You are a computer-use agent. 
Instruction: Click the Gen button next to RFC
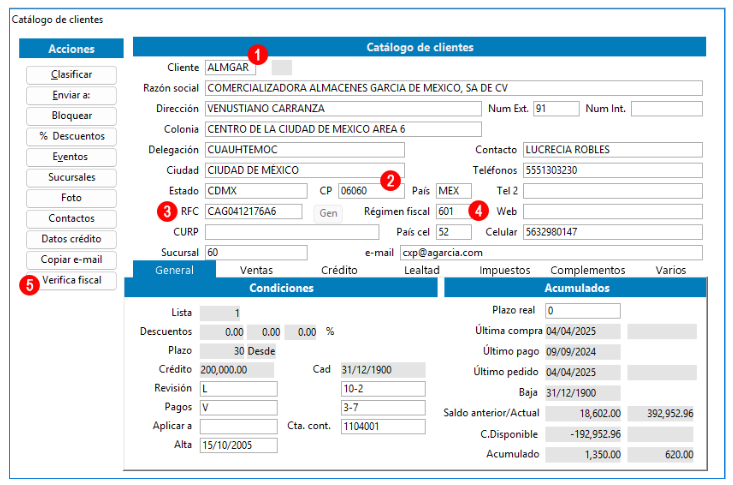click(x=328, y=213)
